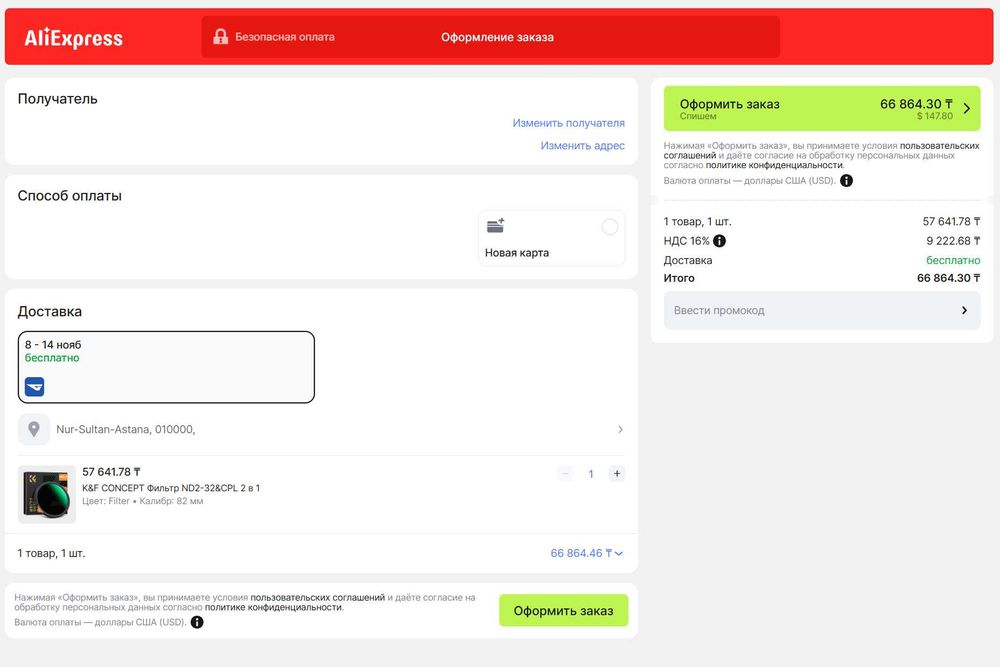
Task: Decrease product quantity with minus button
Action: click(x=565, y=474)
